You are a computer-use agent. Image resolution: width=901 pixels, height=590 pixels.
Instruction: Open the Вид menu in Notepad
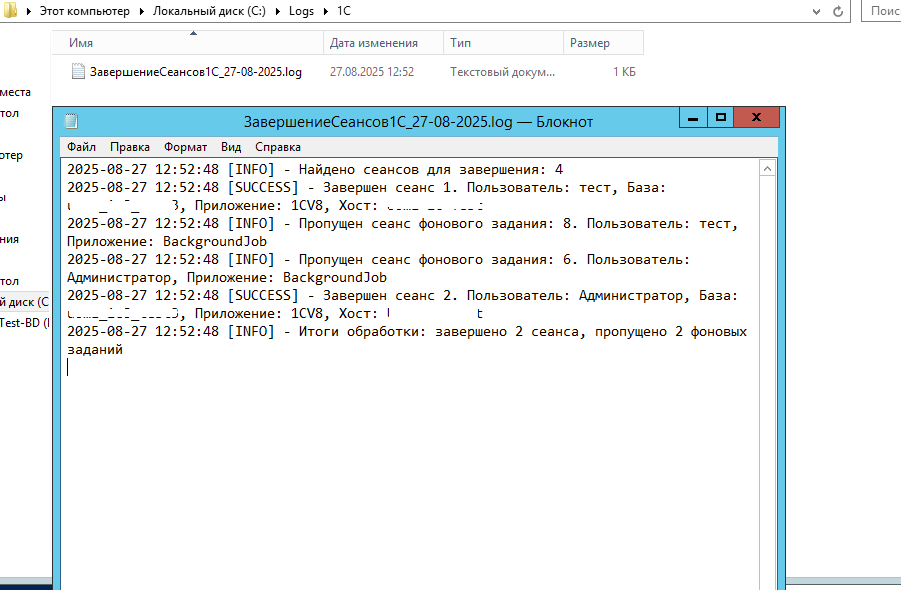pyautogui.click(x=231, y=147)
